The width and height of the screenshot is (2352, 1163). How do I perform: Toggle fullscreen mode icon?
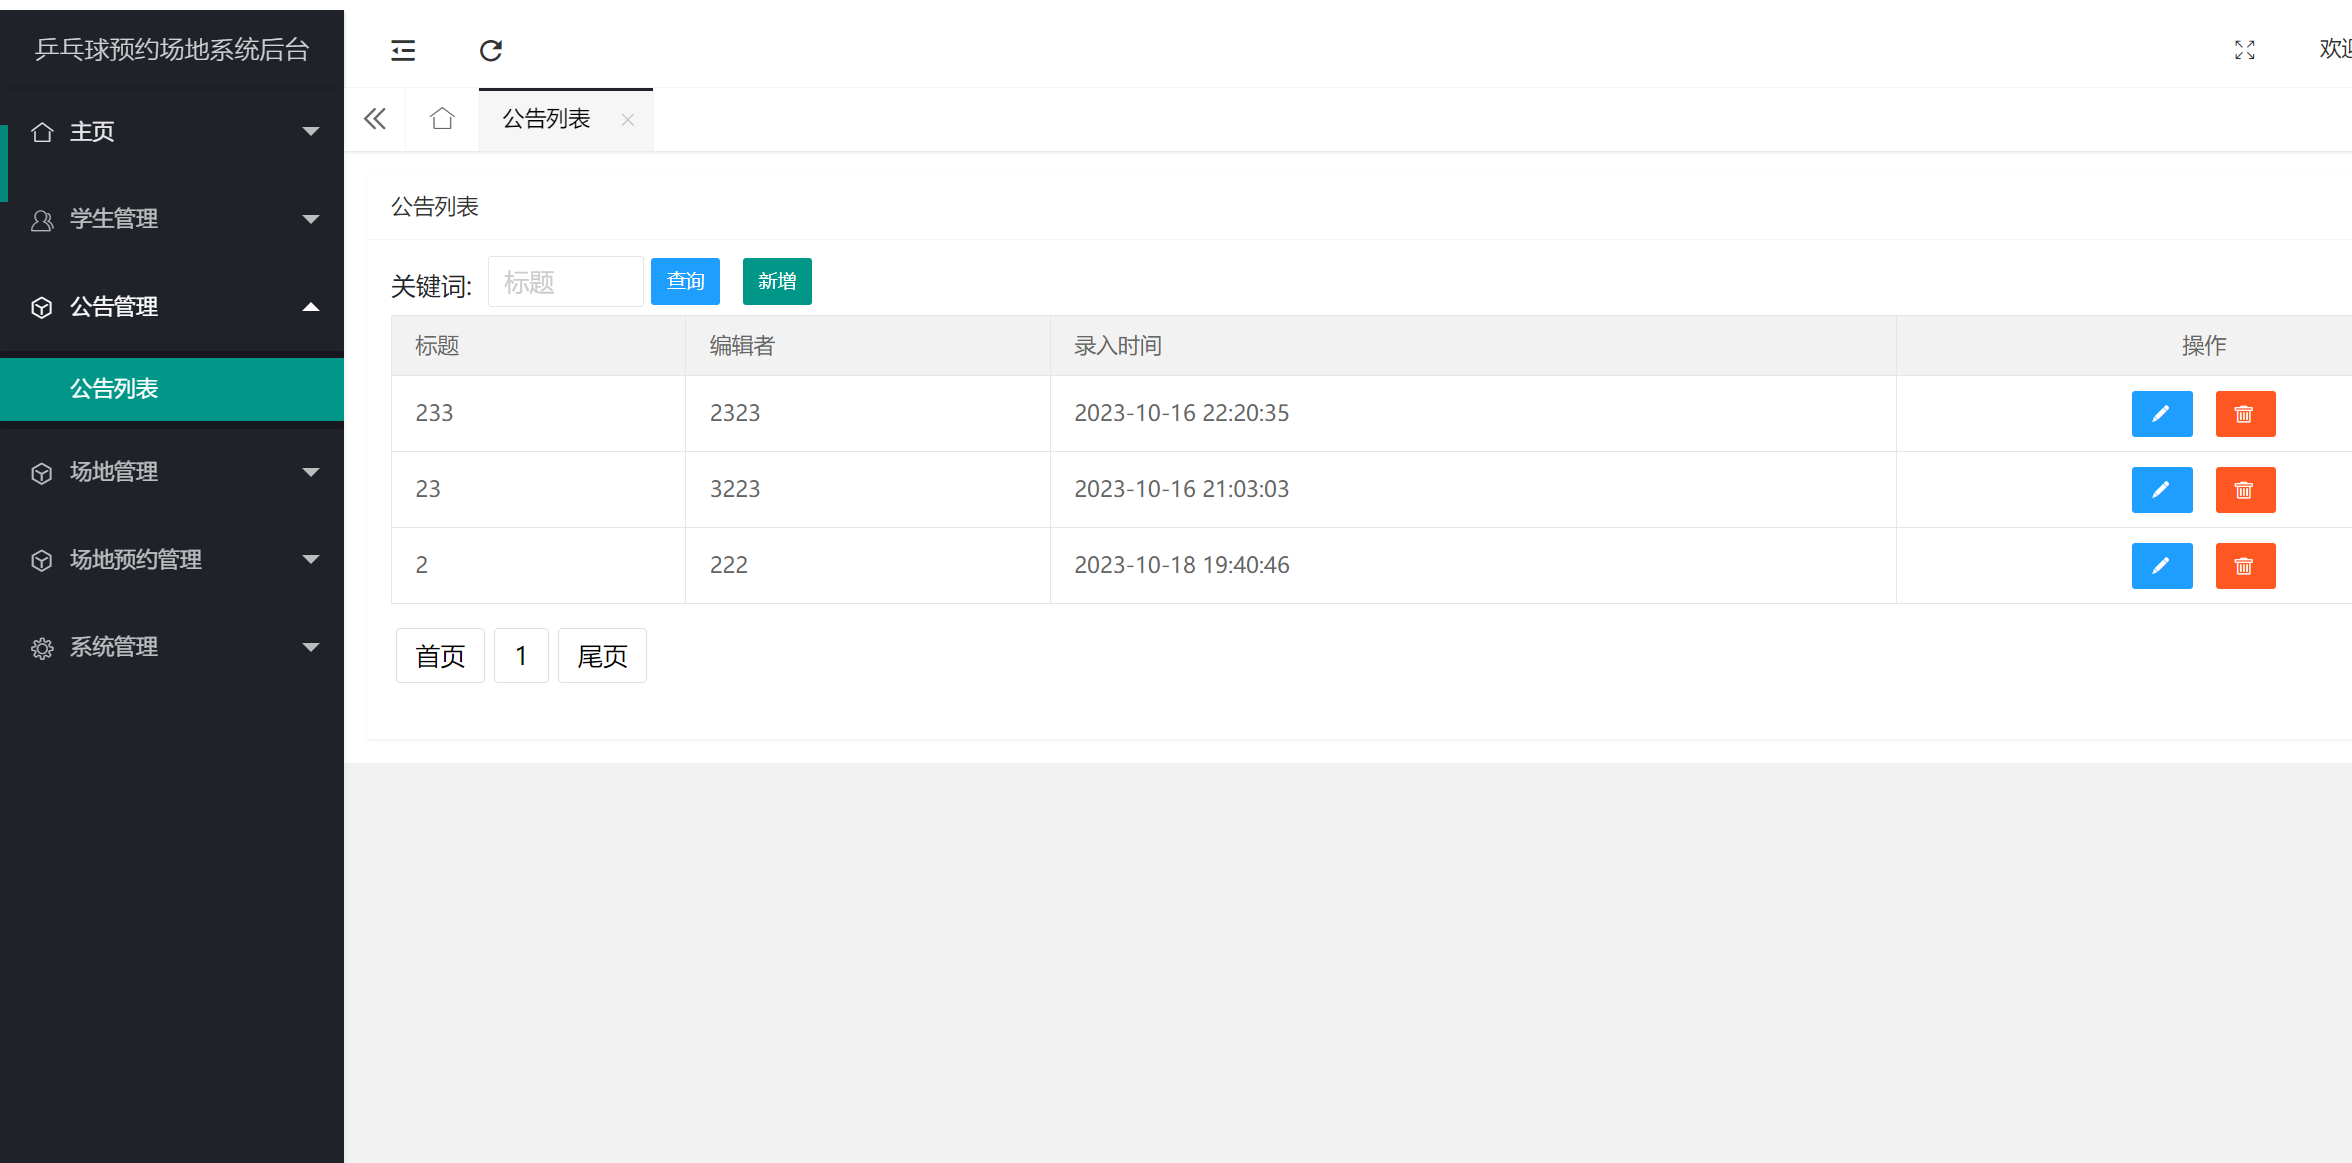point(2244,50)
